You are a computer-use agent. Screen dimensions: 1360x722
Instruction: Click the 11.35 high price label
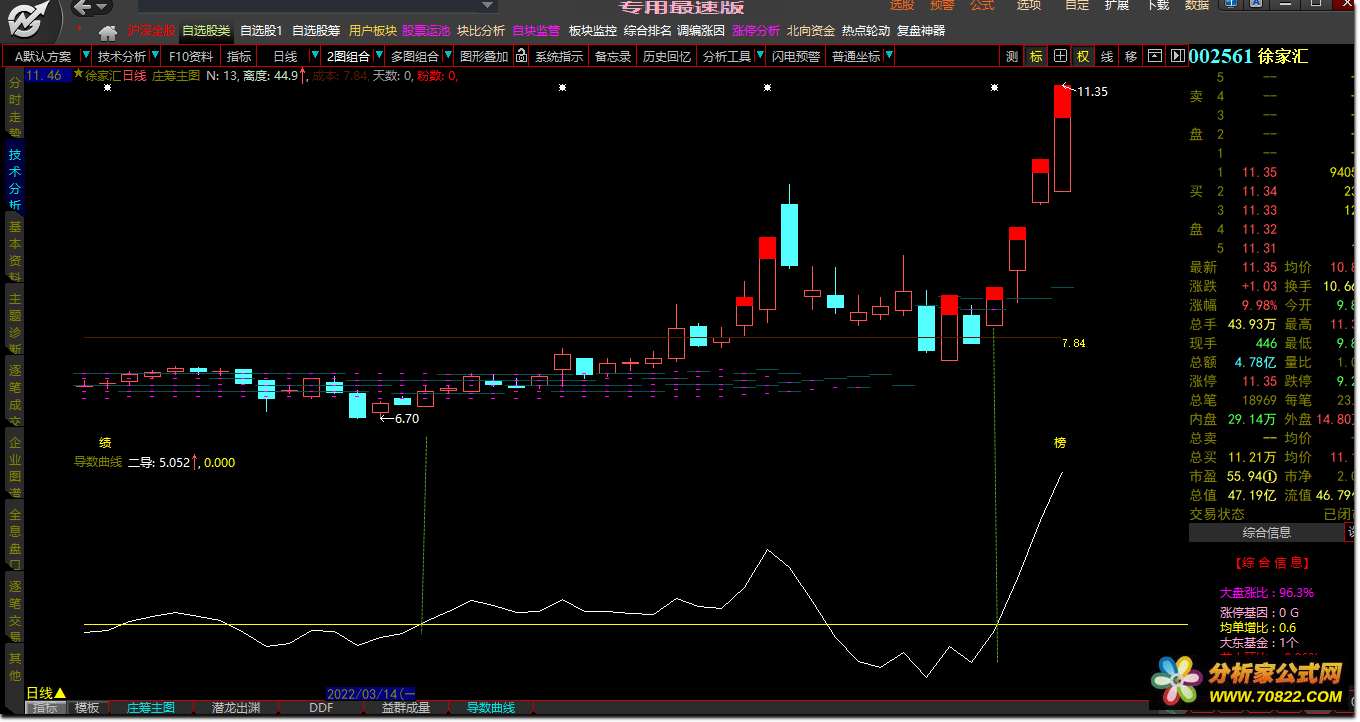click(x=1092, y=91)
